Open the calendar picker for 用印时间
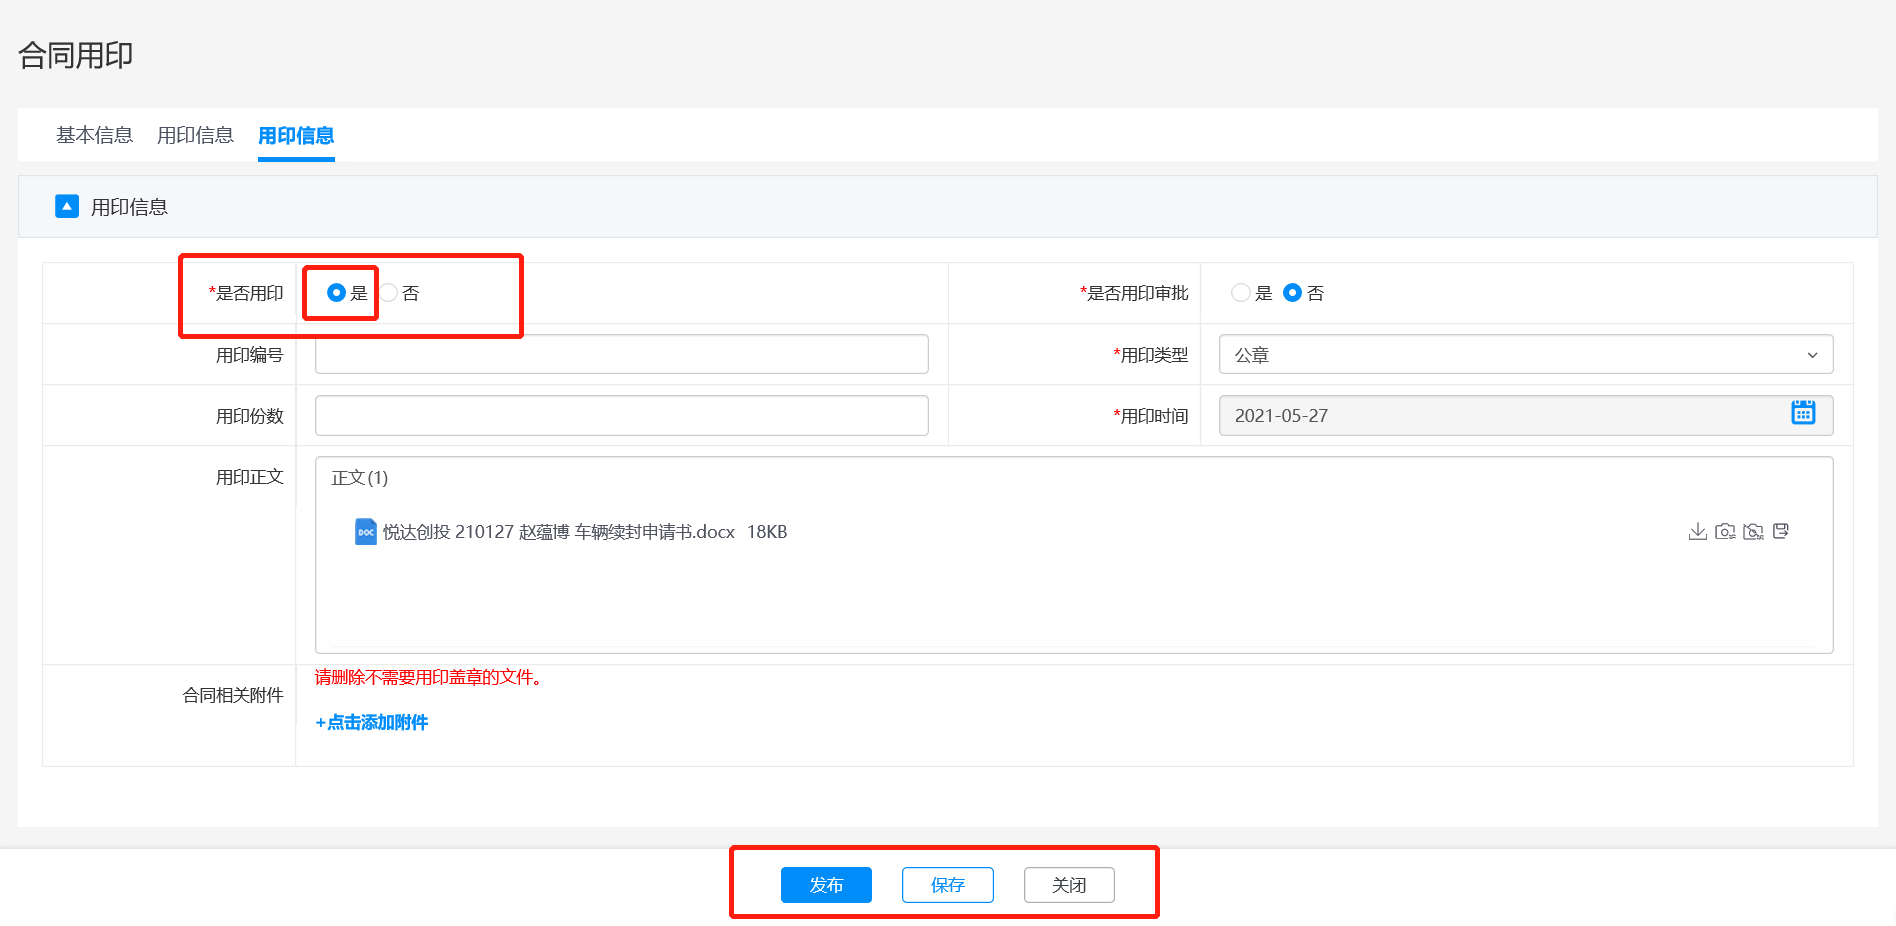Viewport: 1896px width, 926px height. click(x=1803, y=413)
